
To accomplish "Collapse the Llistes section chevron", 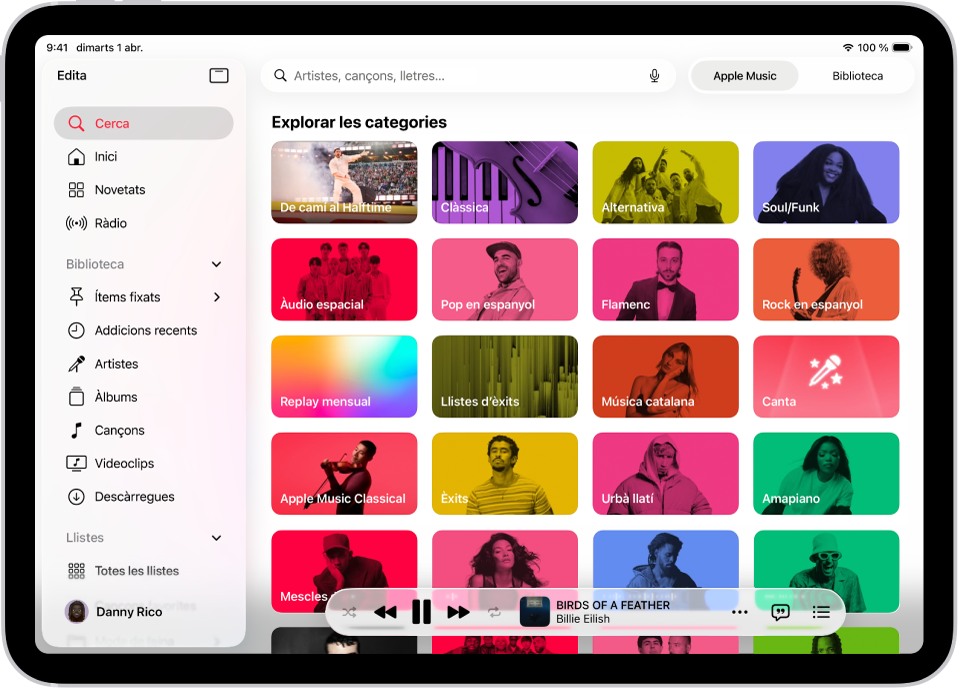I will point(216,538).
